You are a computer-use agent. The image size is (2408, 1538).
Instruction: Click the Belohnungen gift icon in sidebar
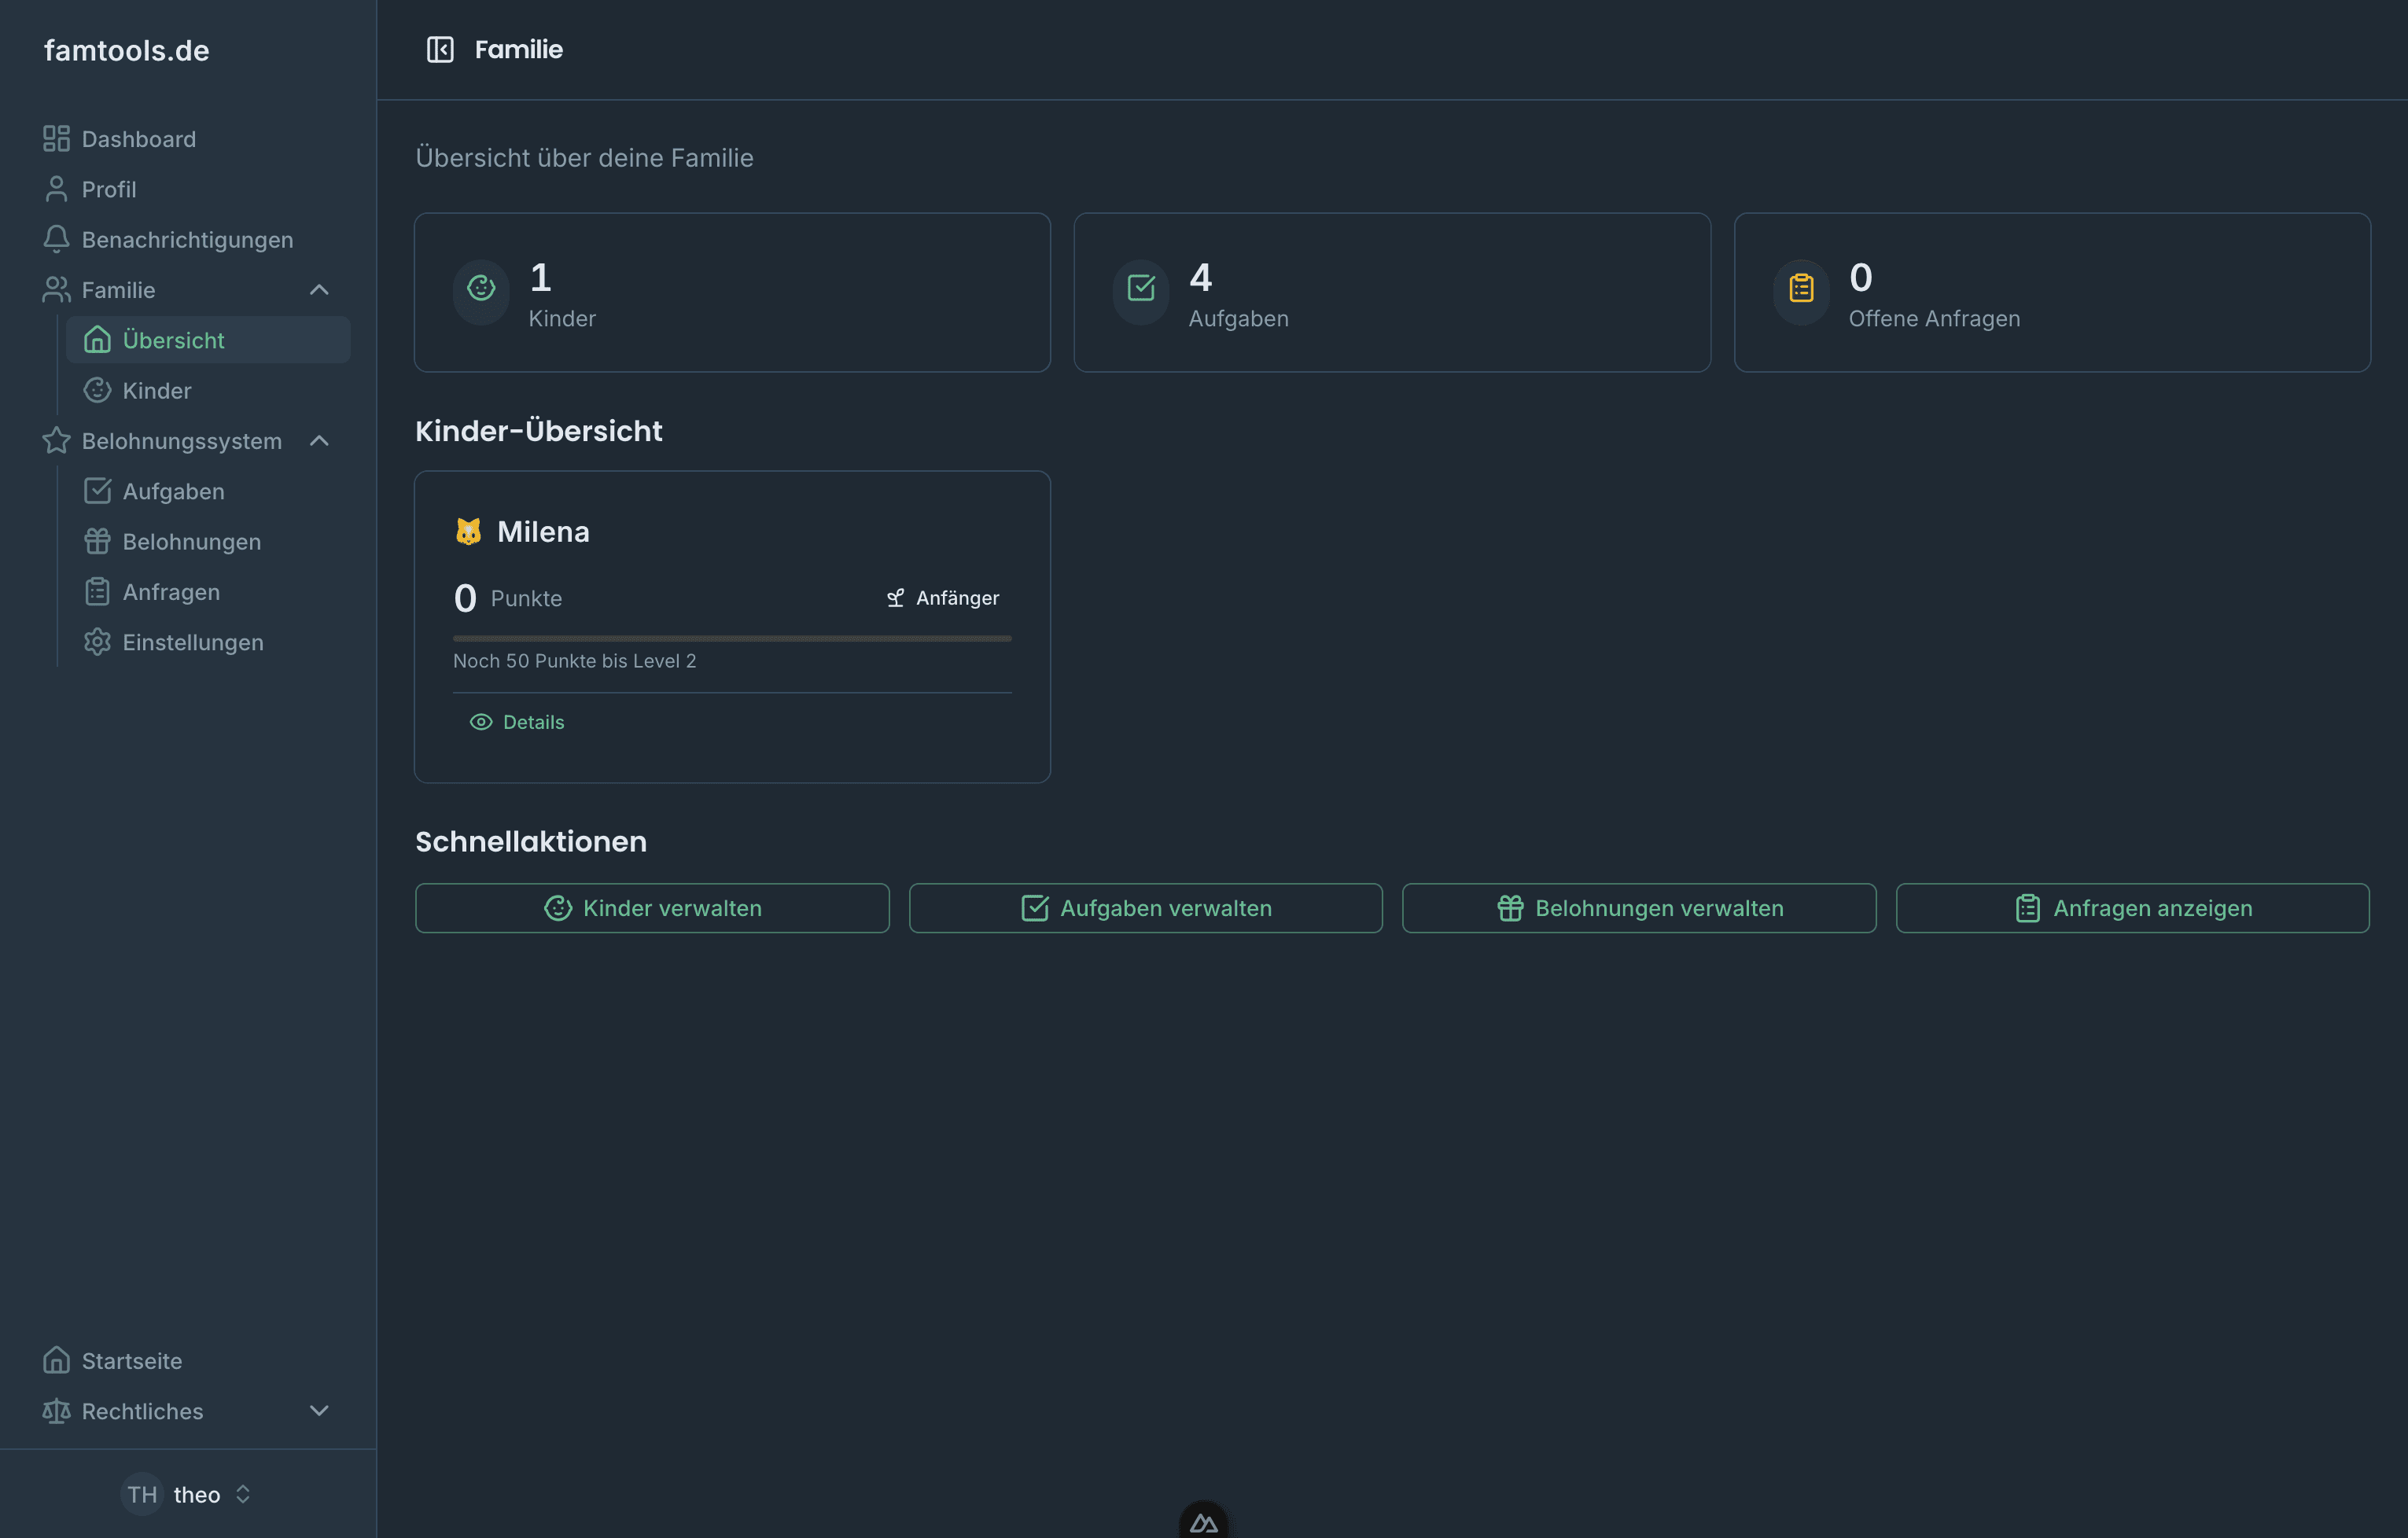[97, 541]
